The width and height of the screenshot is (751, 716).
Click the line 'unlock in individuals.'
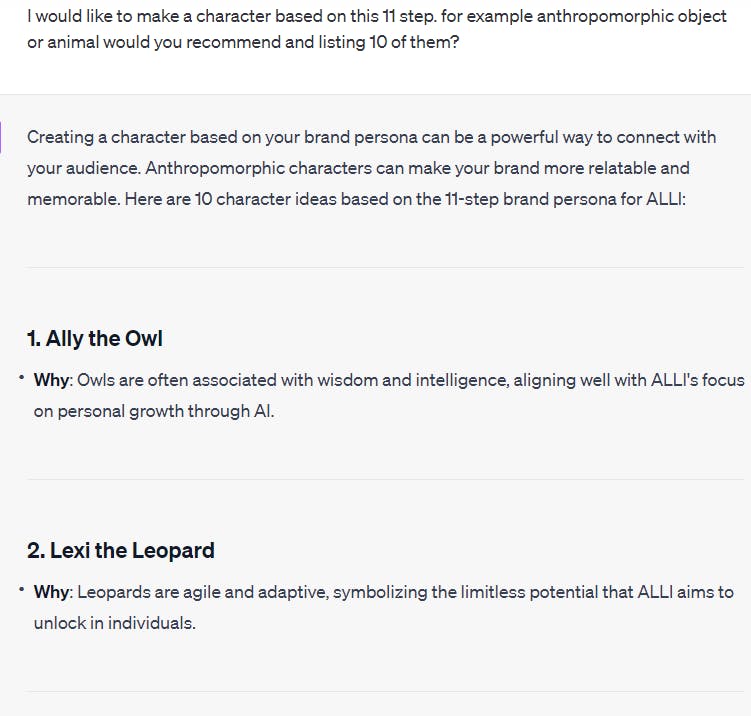click(115, 624)
